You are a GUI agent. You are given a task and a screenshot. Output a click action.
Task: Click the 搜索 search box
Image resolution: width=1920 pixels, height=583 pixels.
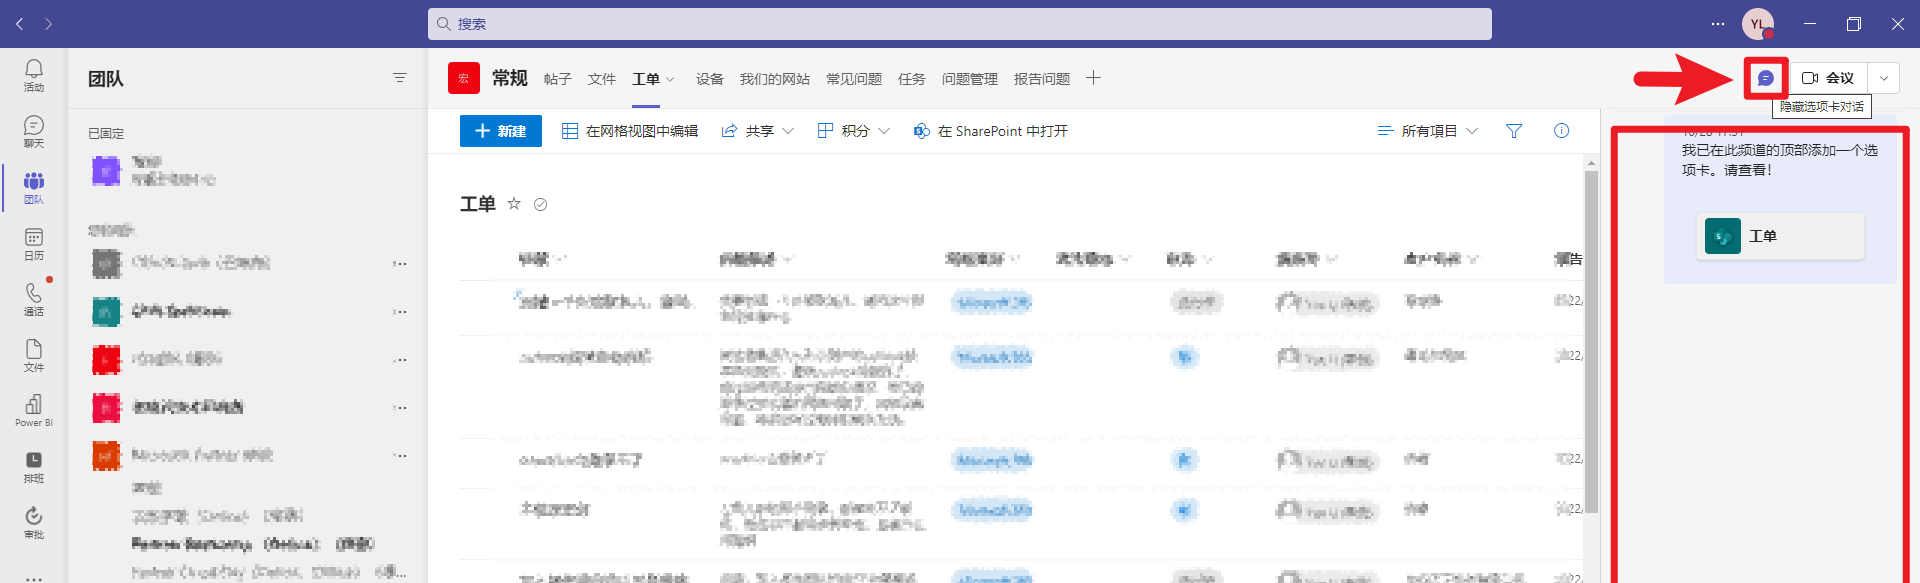click(959, 24)
